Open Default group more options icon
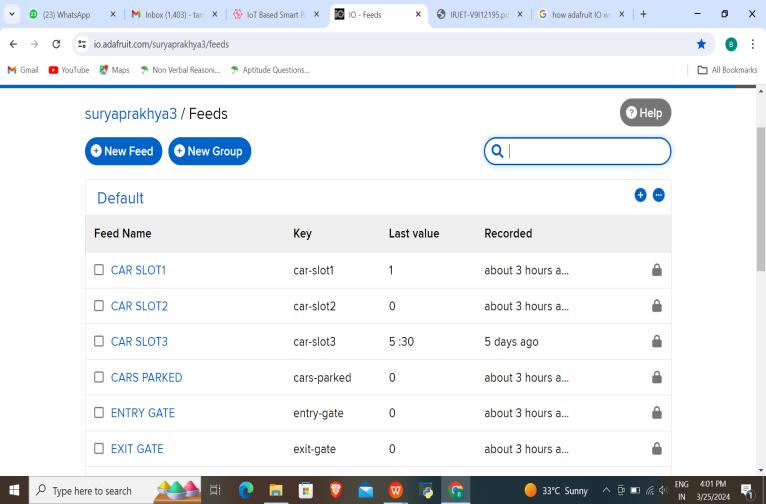The width and height of the screenshot is (766, 504). (x=659, y=195)
